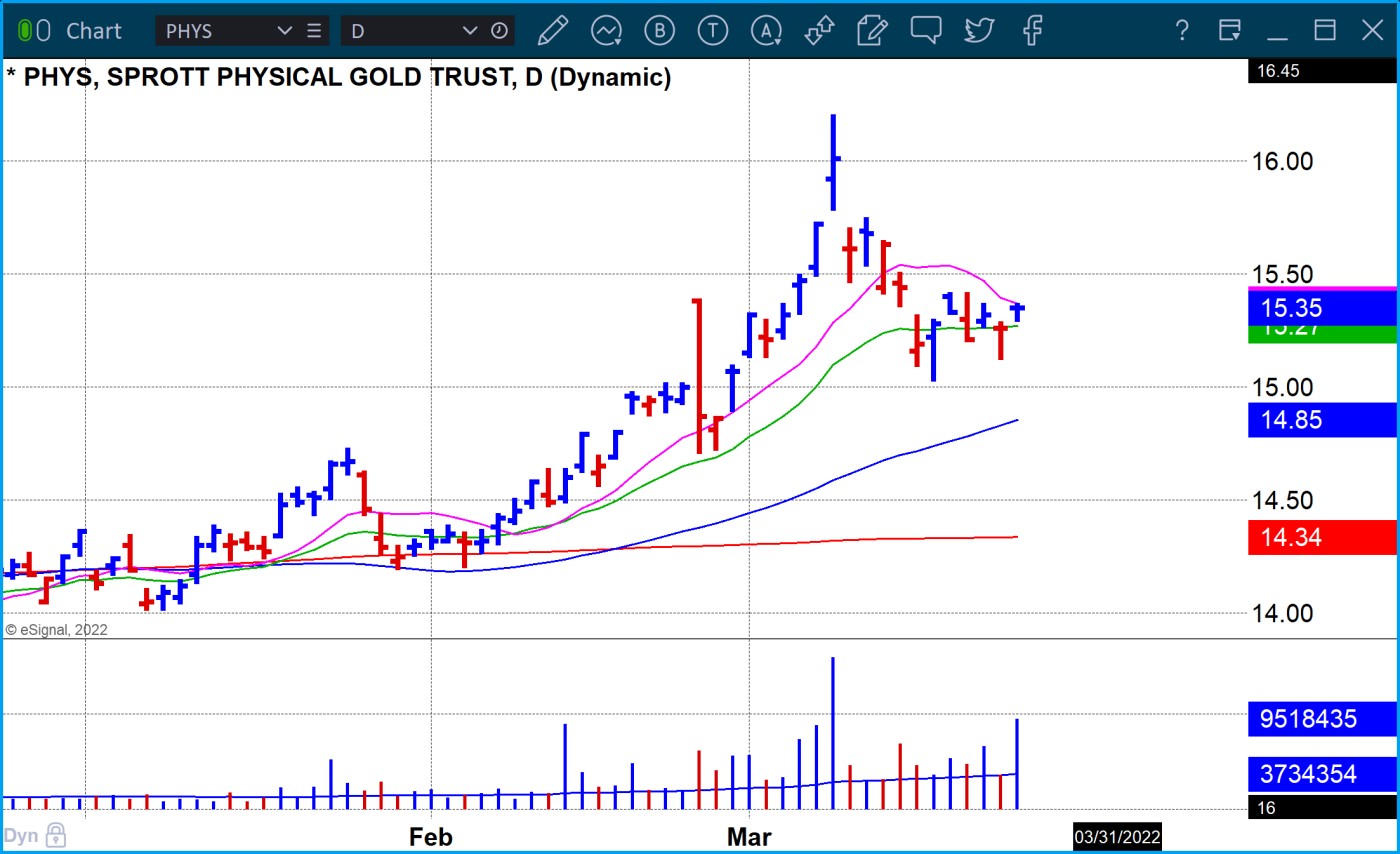1400x854 pixels.
Task: Open the edit note icon
Action: click(x=873, y=30)
